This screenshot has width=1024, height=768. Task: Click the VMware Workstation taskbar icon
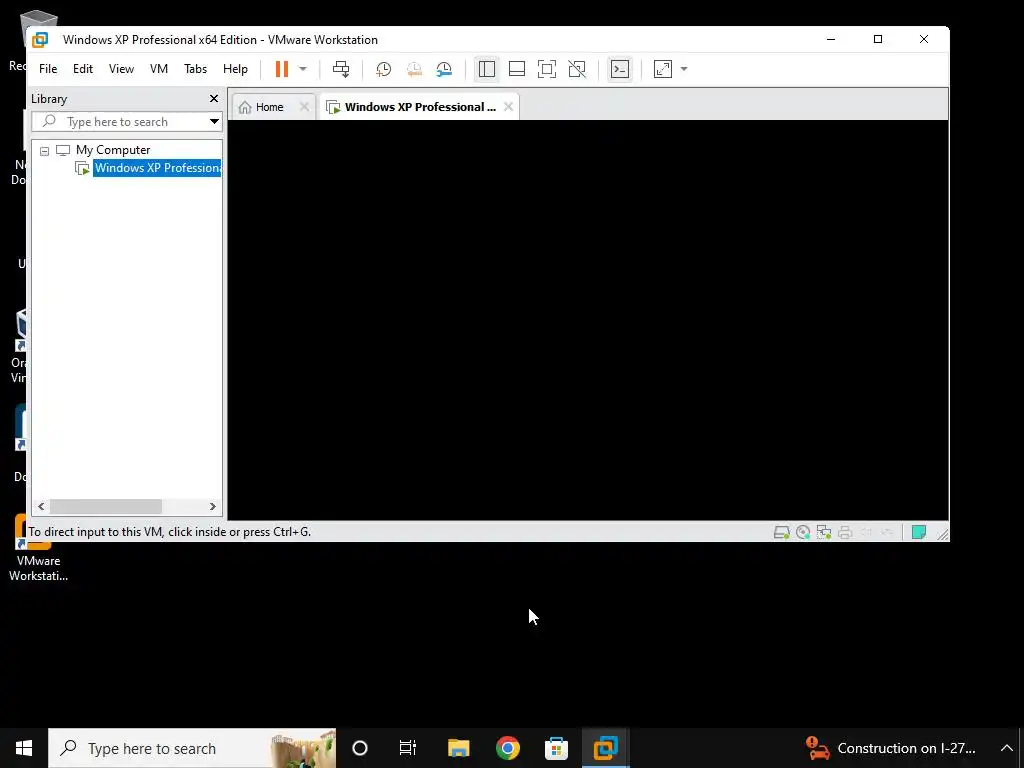tap(605, 748)
